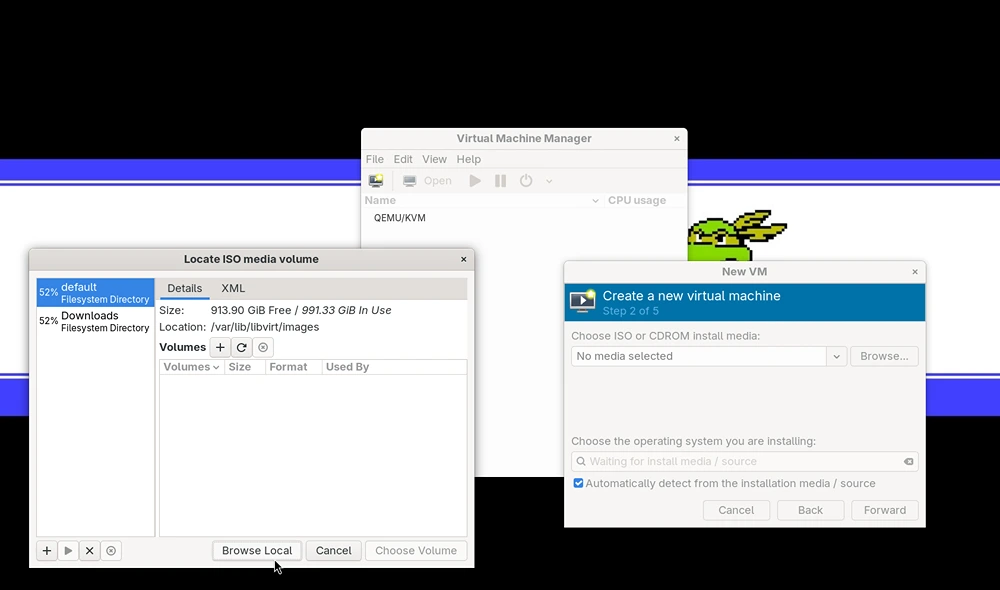
Task: Select the Downloads storage pool
Action: 95,321
